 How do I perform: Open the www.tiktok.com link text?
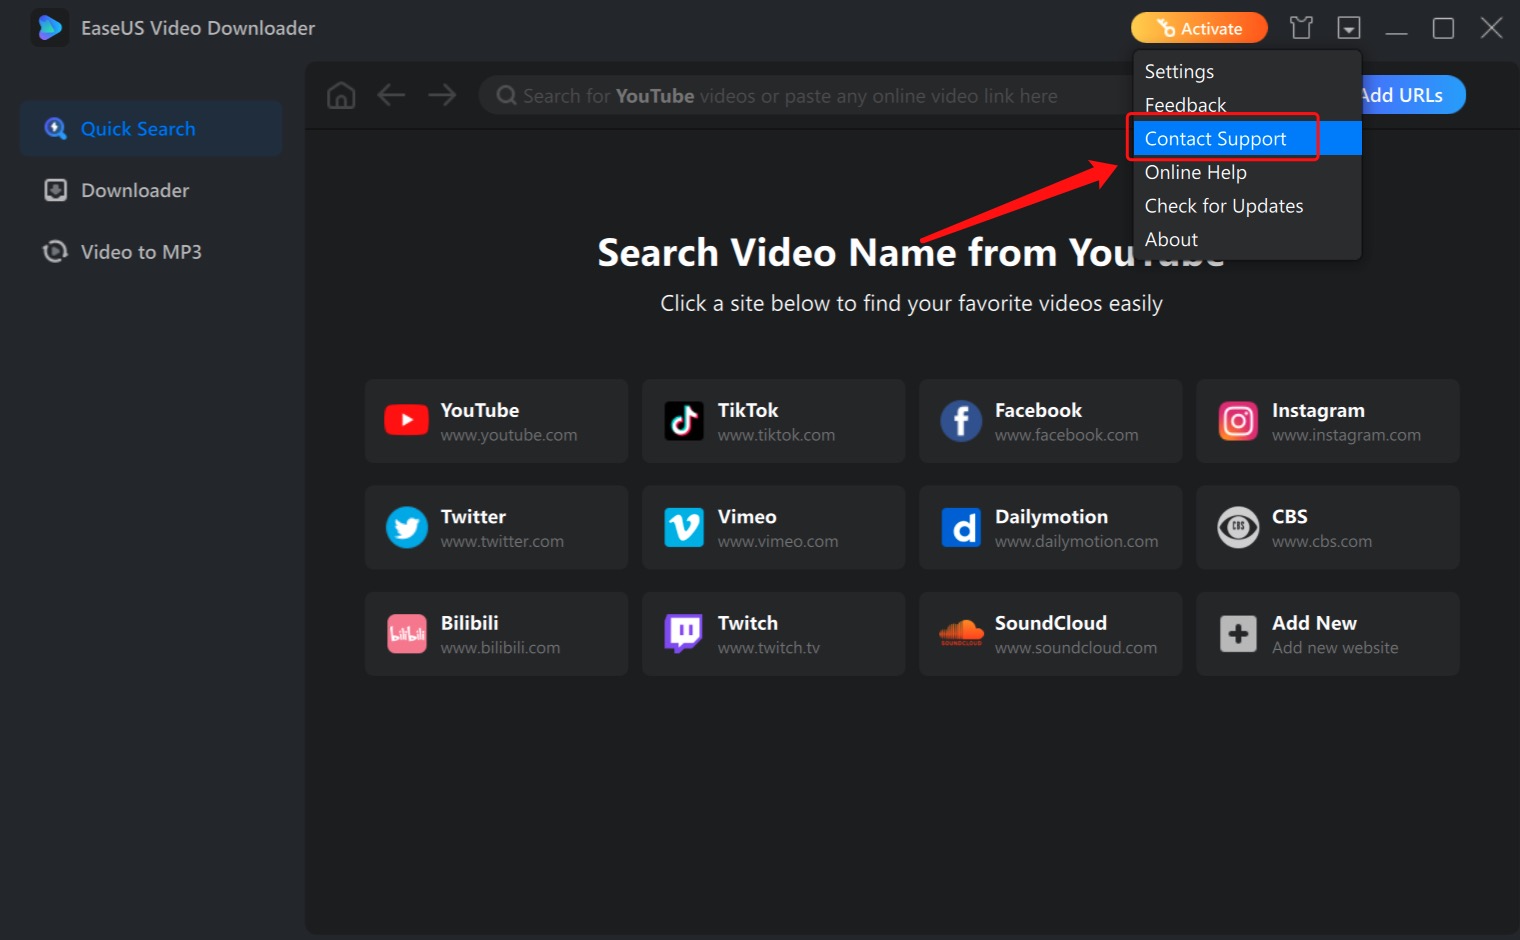(x=776, y=435)
